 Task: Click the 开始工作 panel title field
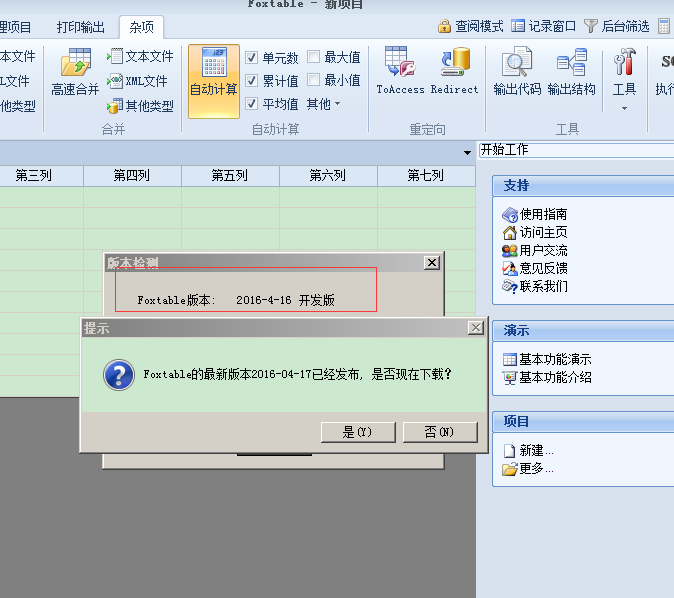tap(576, 150)
